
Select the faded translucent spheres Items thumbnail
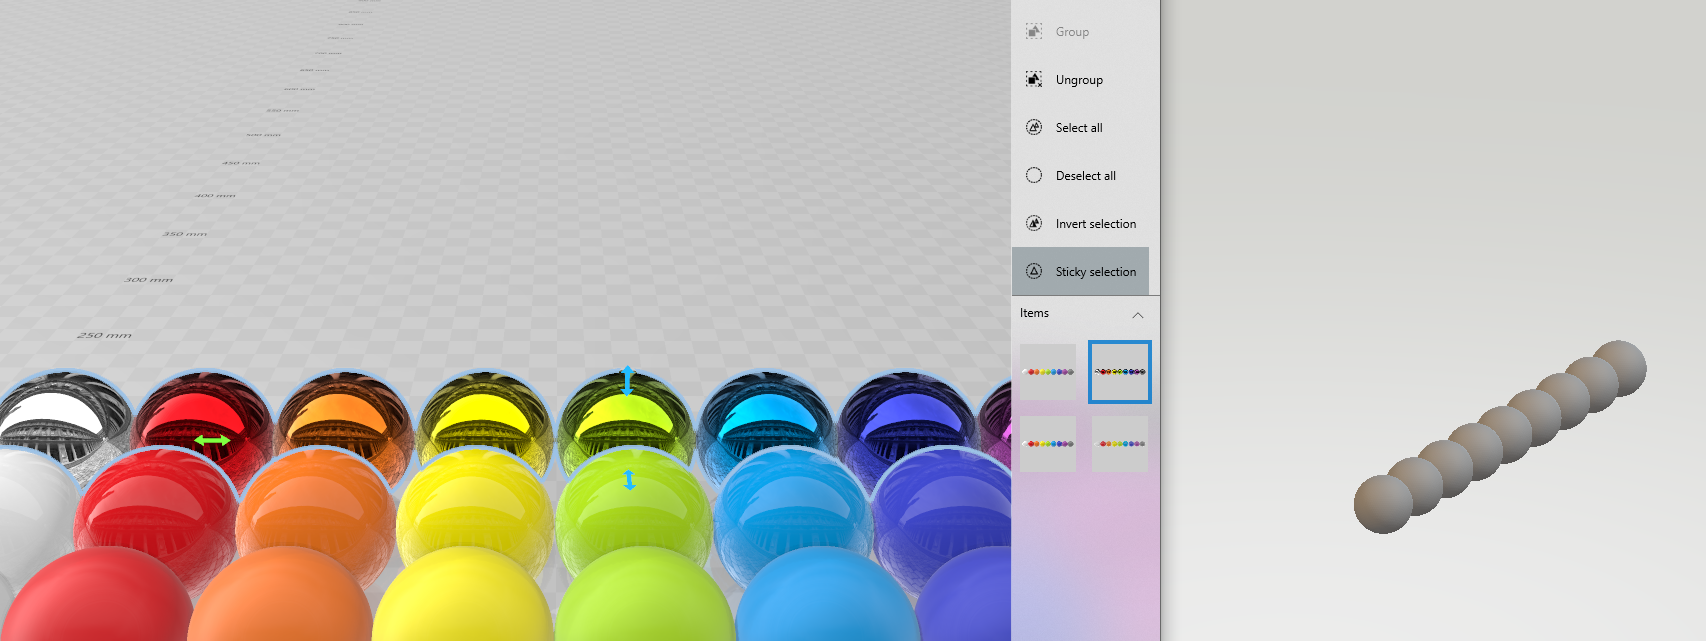pyautogui.click(x=1120, y=444)
